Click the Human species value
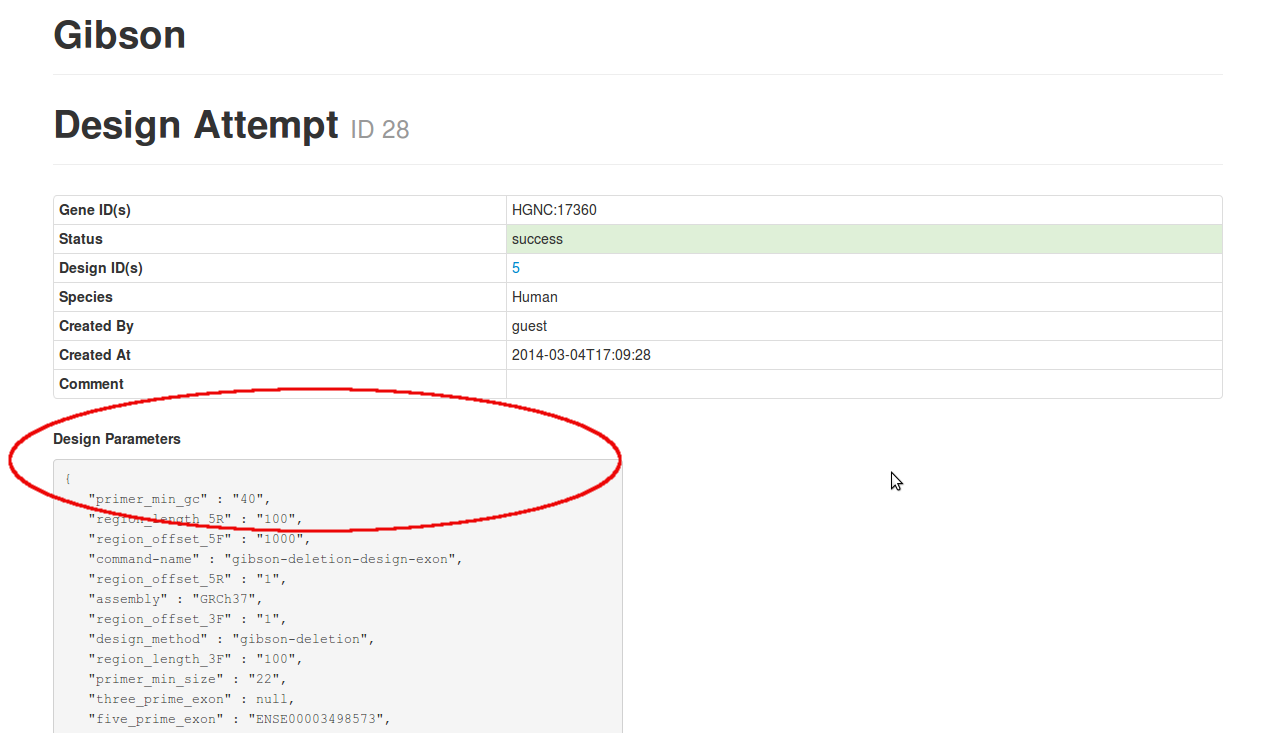1280x733 pixels. point(535,297)
